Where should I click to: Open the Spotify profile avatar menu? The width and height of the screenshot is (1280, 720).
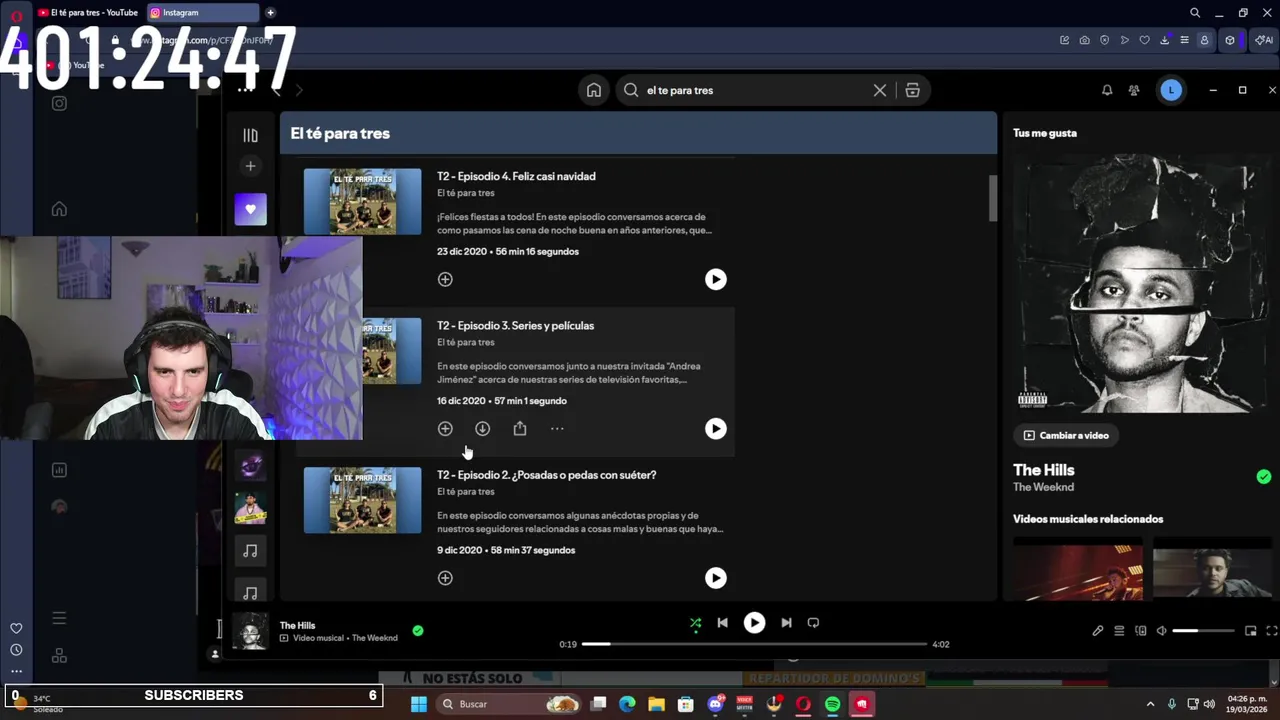1171,90
